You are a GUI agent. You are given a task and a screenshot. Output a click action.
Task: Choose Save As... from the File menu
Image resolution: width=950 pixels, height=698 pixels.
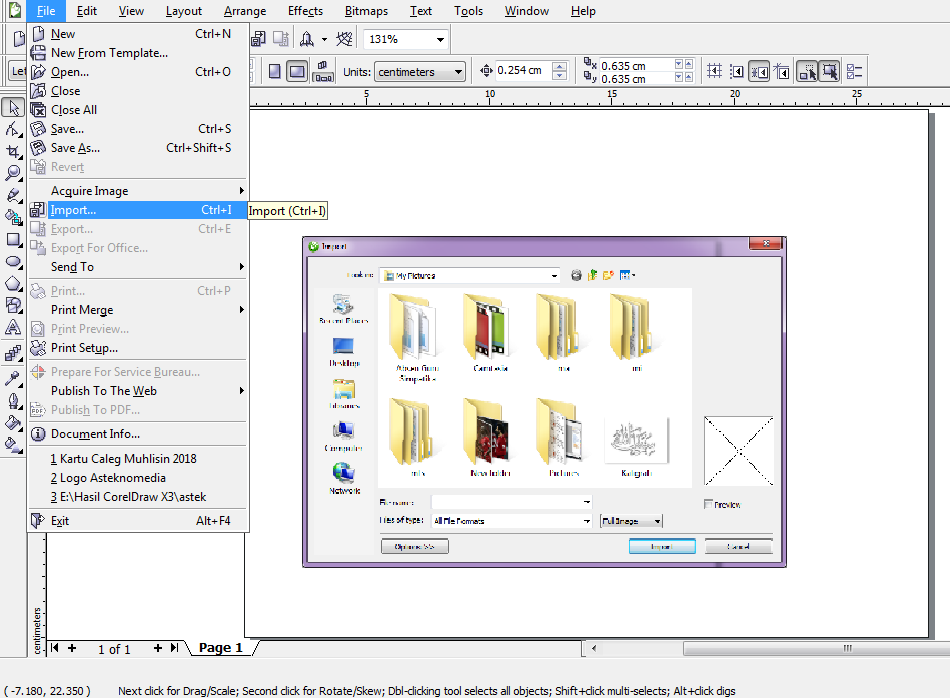click(x=139, y=148)
